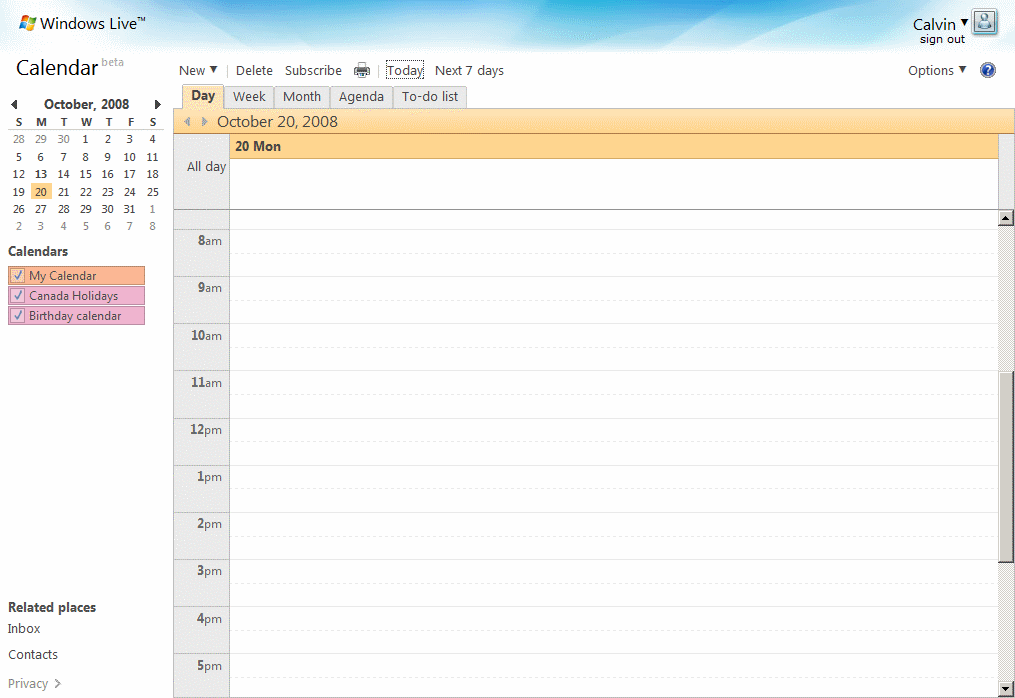Image resolution: width=1015 pixels, height=698 pixels.
Task: Click the sign out link
Action: point(942,39)
